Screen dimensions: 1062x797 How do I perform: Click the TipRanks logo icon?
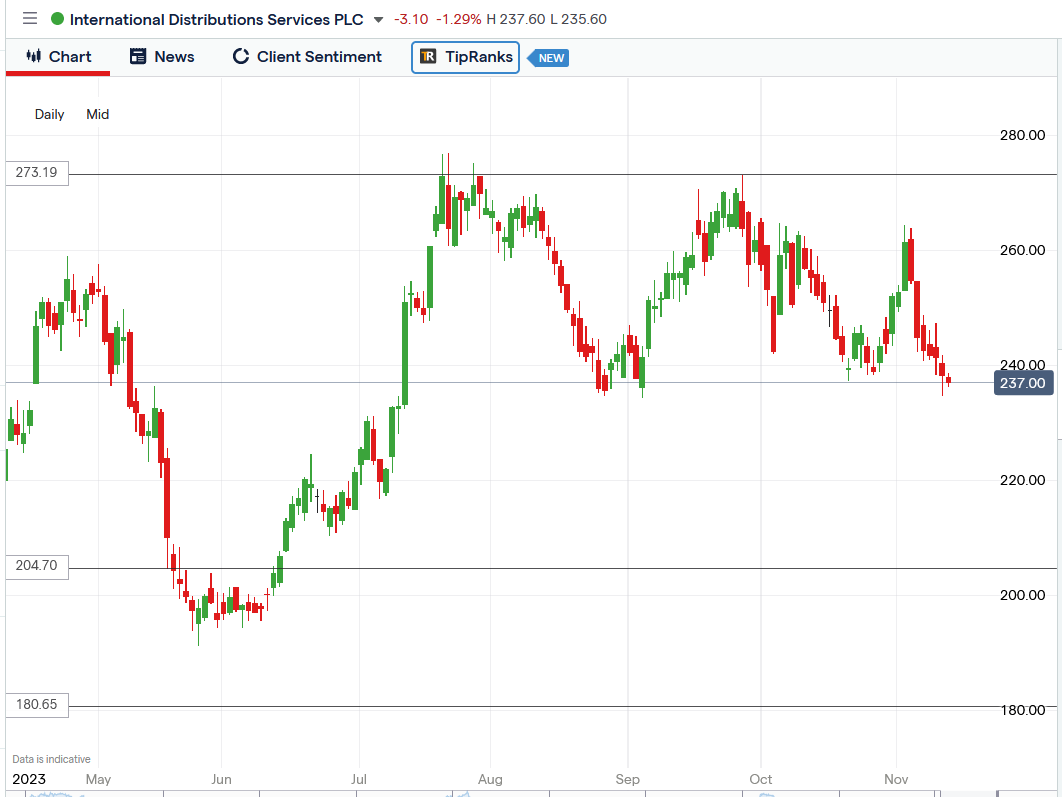click(428, 56)
